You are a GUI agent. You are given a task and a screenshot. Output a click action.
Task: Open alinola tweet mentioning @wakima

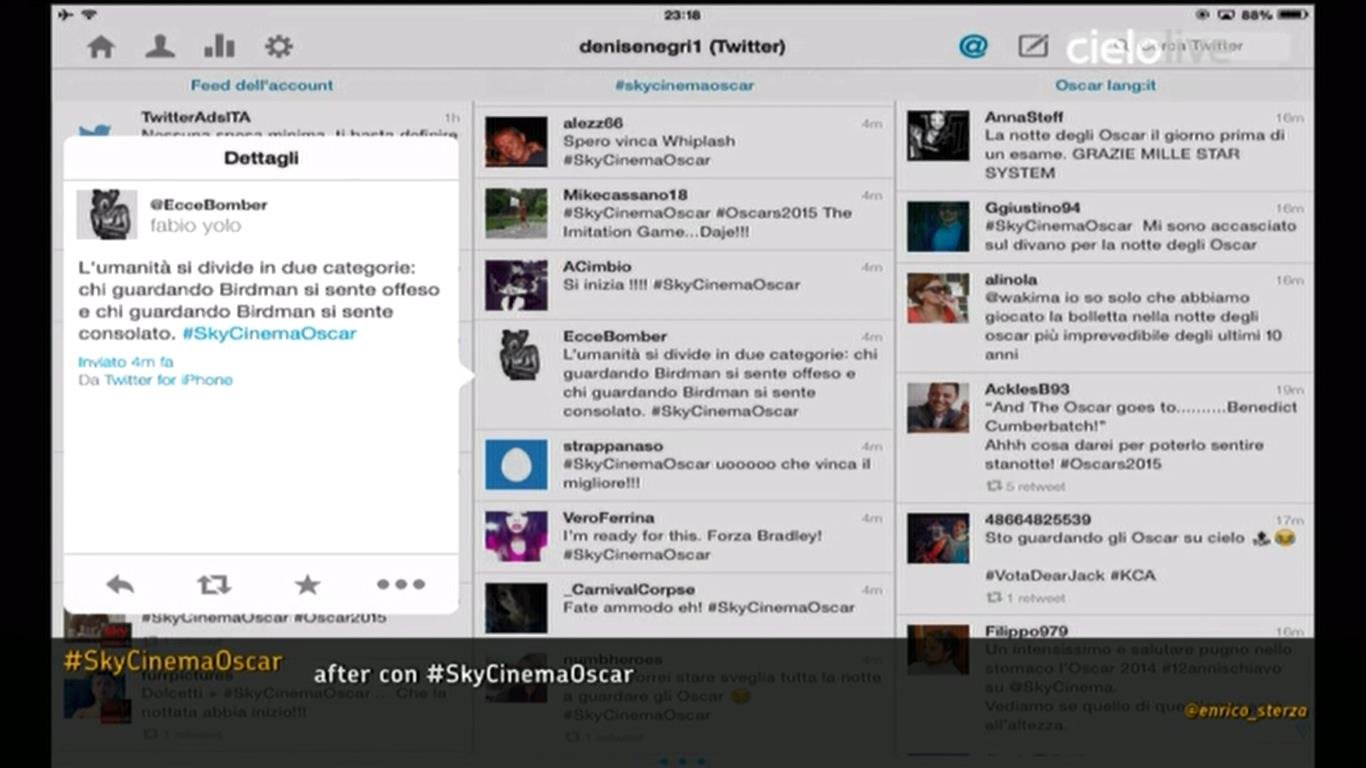pos(1105,318)
